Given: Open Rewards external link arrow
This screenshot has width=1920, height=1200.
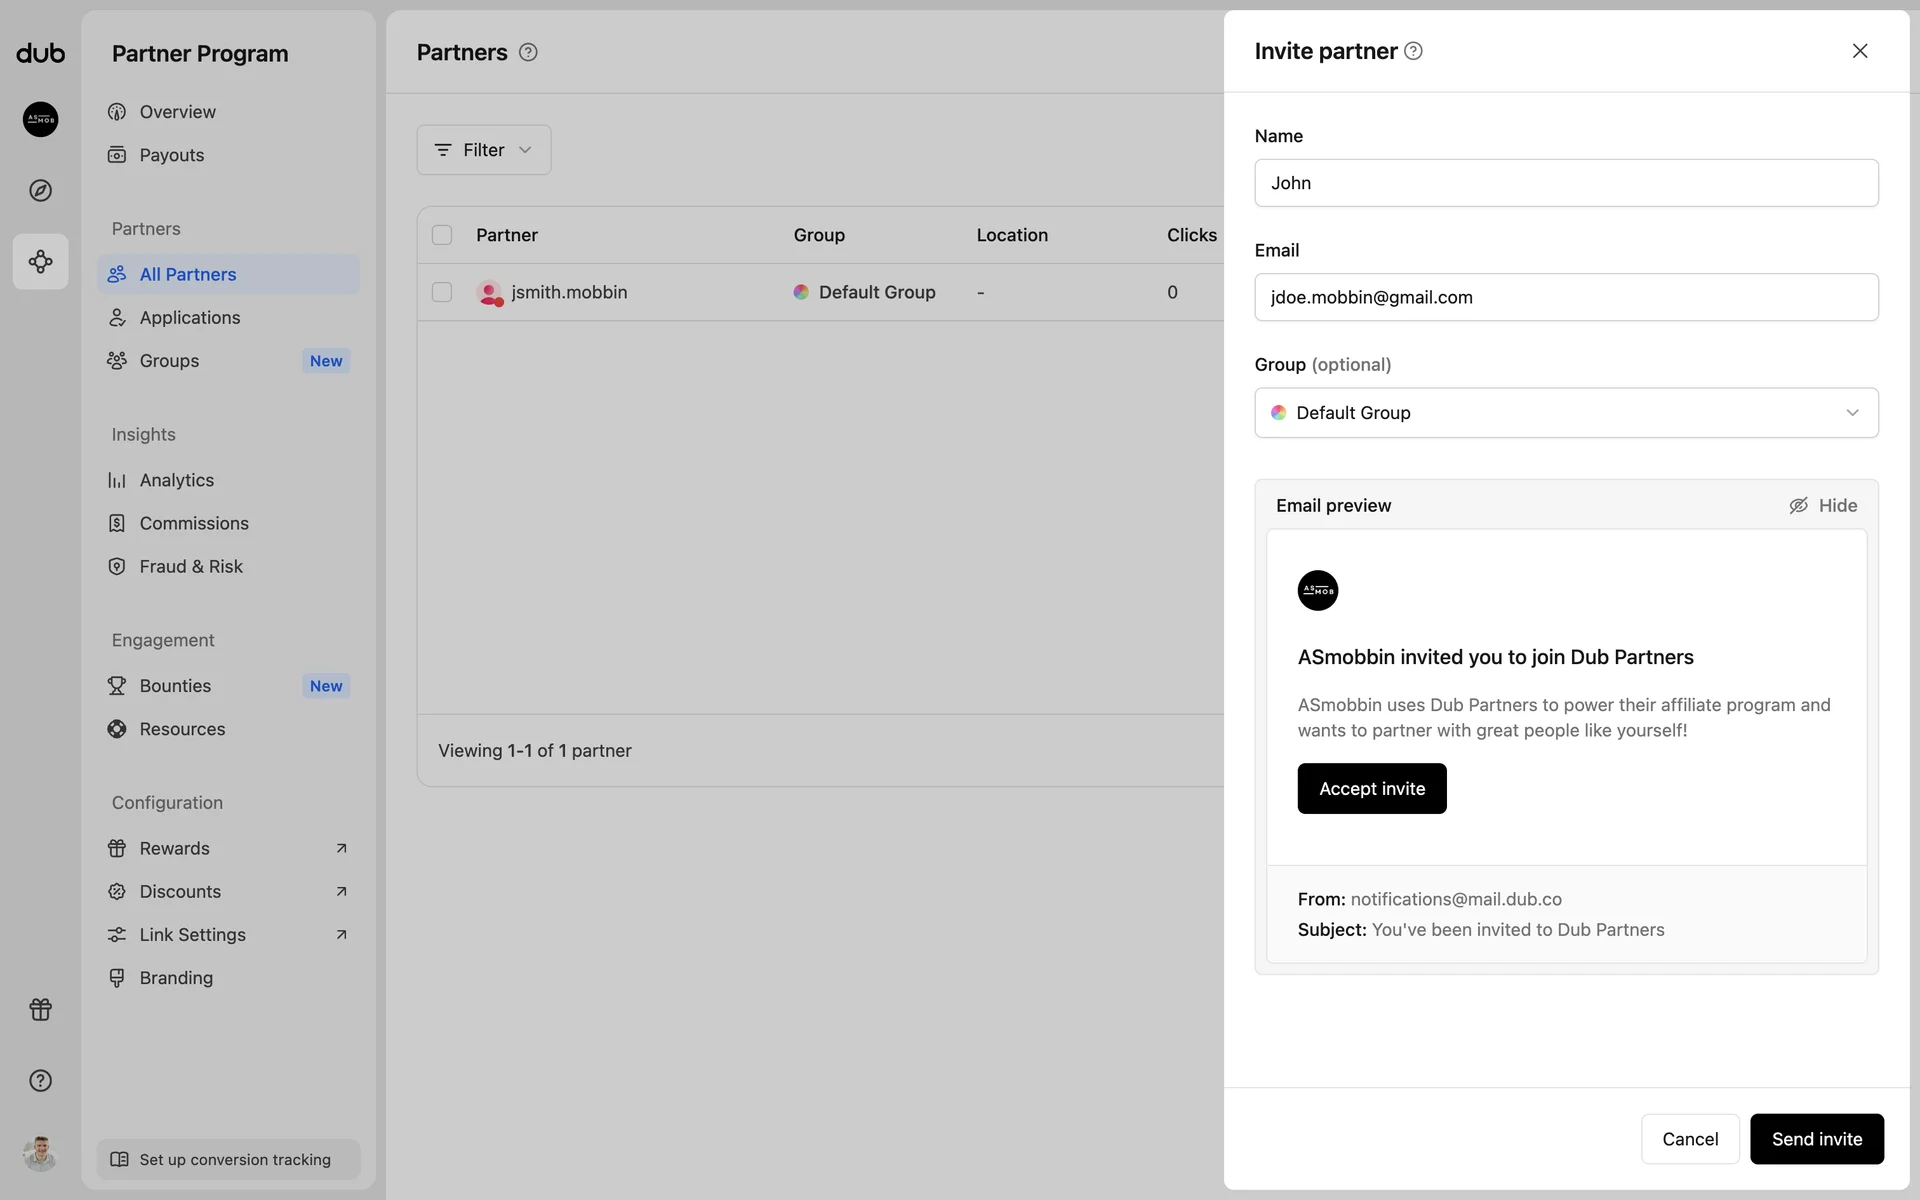Looking at the screenshot, I should (341, 848).
